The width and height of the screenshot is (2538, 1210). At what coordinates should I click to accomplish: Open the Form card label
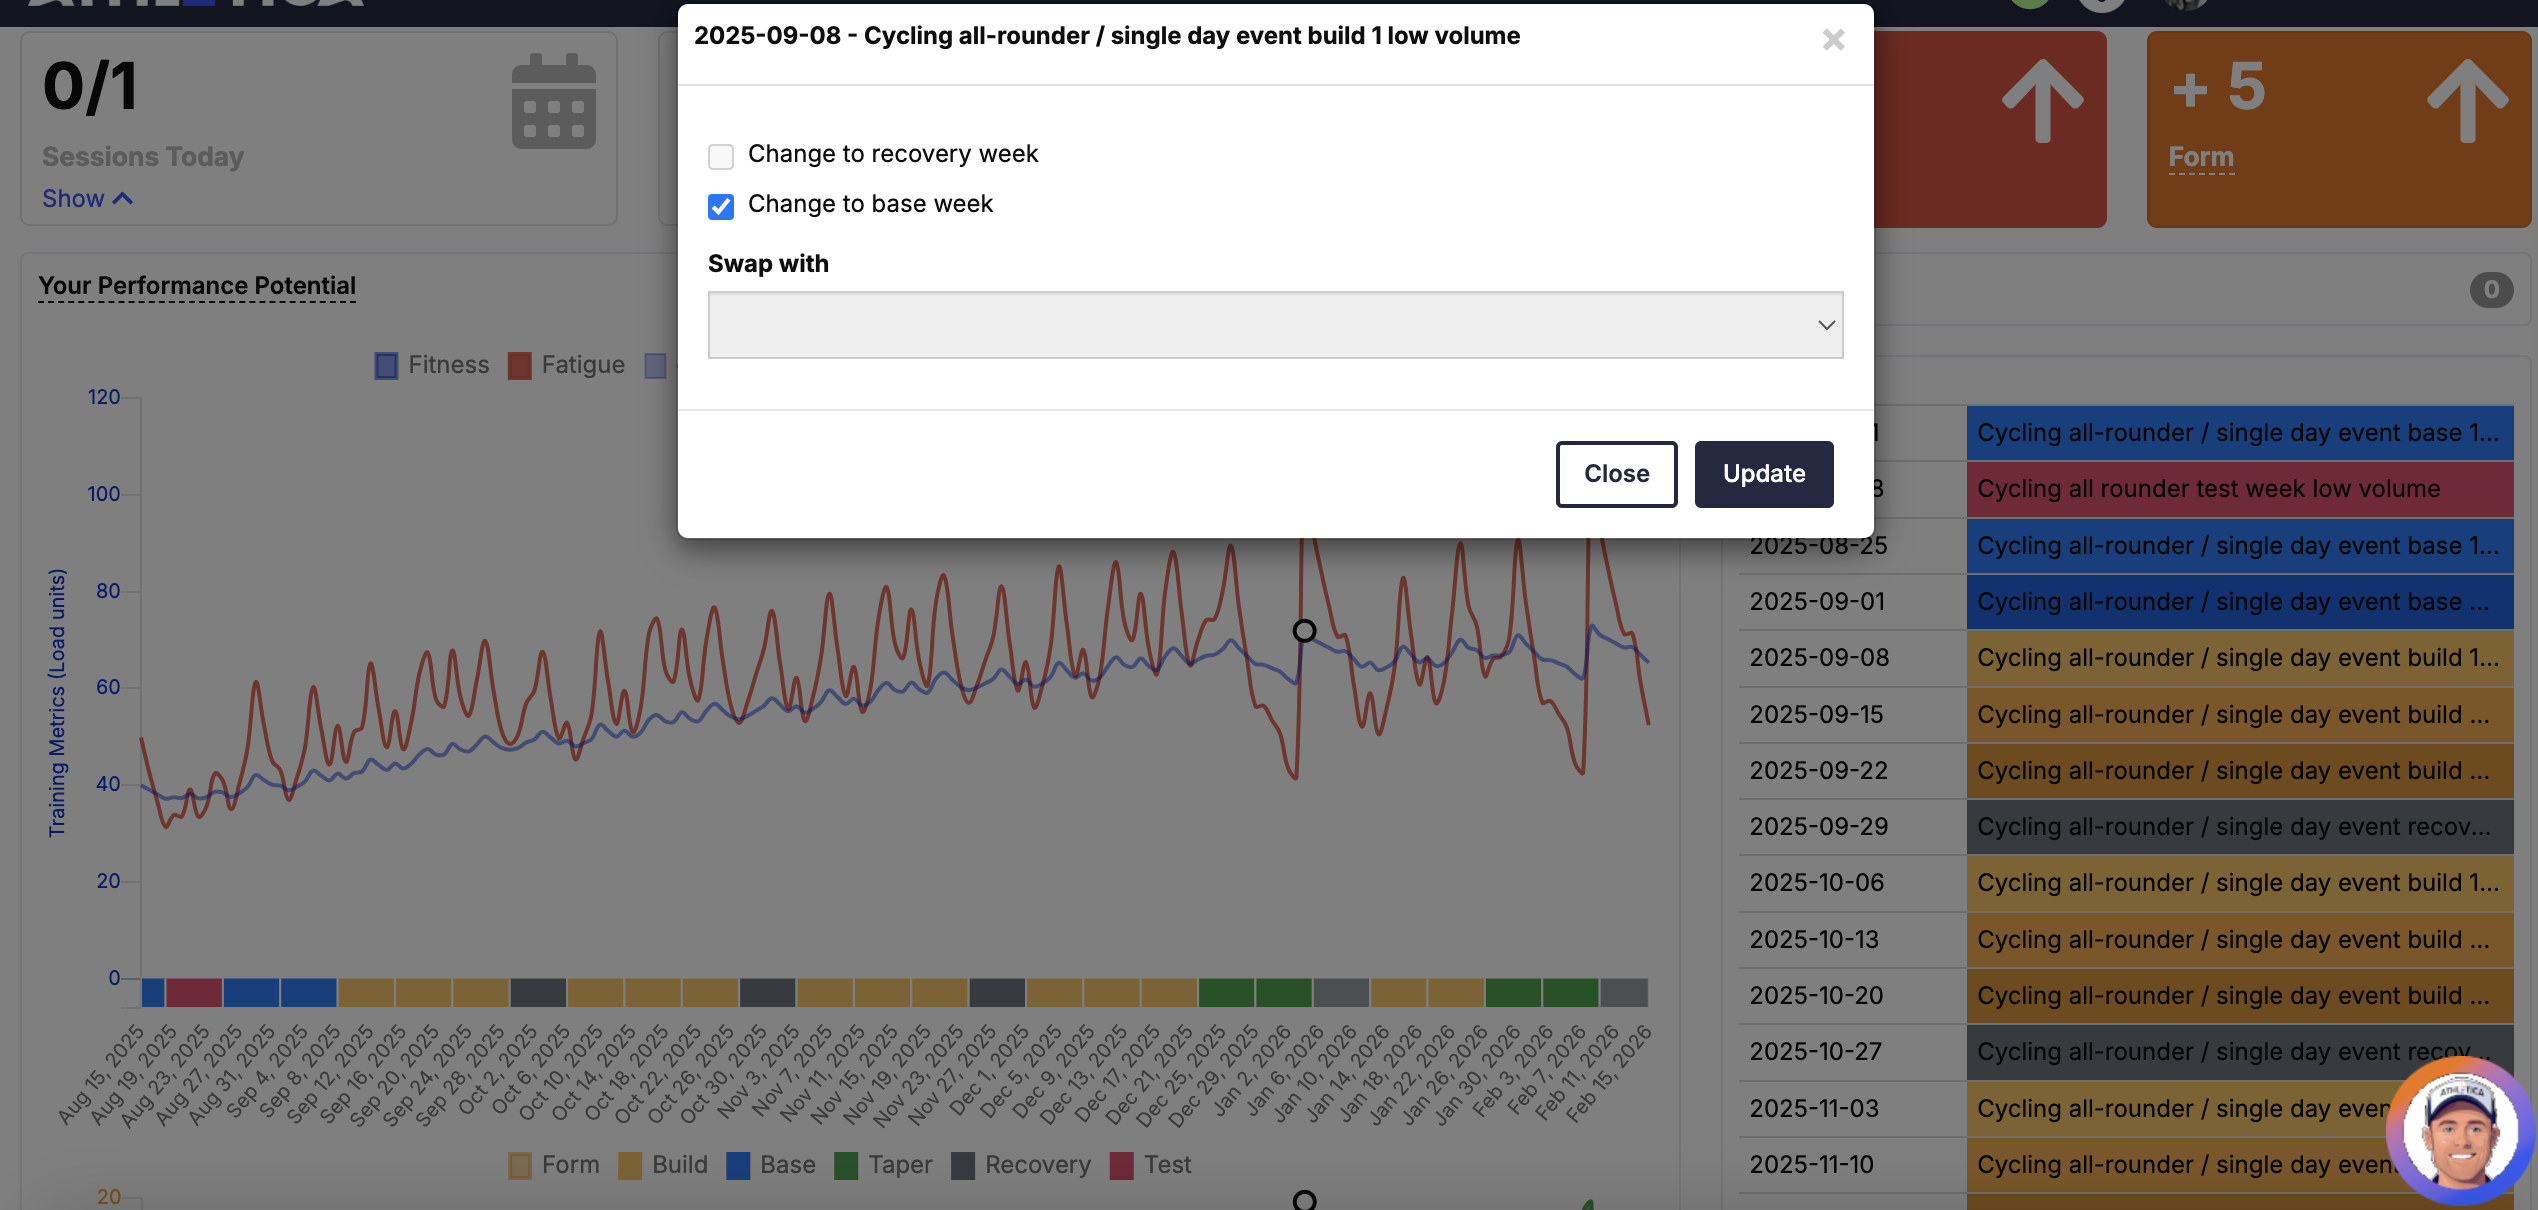2200,157
